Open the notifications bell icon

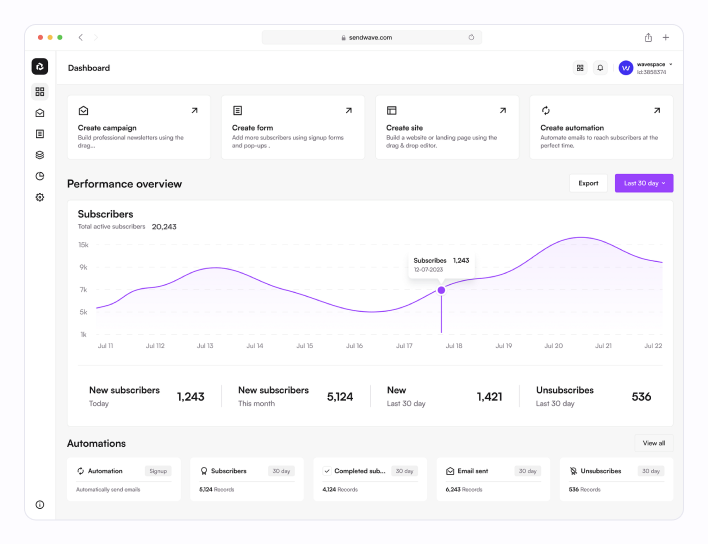pyautogui.click(x=600, y=68)
